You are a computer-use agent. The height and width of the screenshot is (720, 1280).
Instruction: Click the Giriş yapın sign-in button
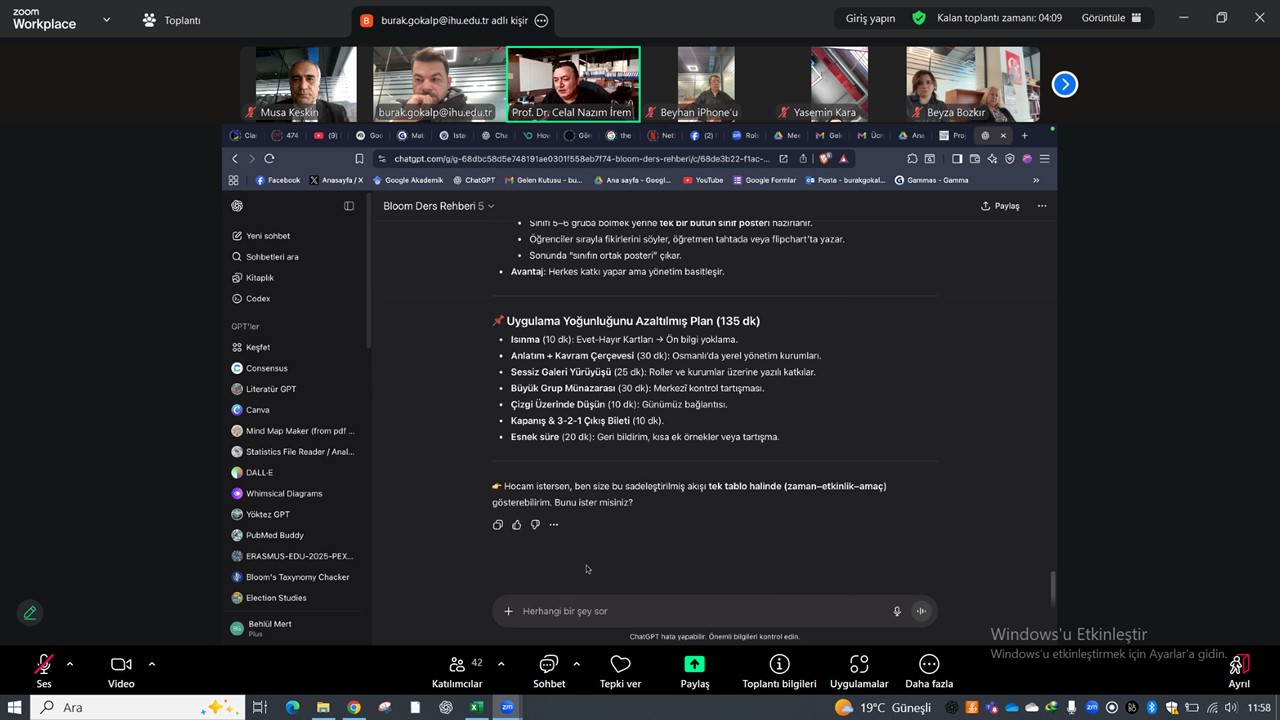coord(870,18)
